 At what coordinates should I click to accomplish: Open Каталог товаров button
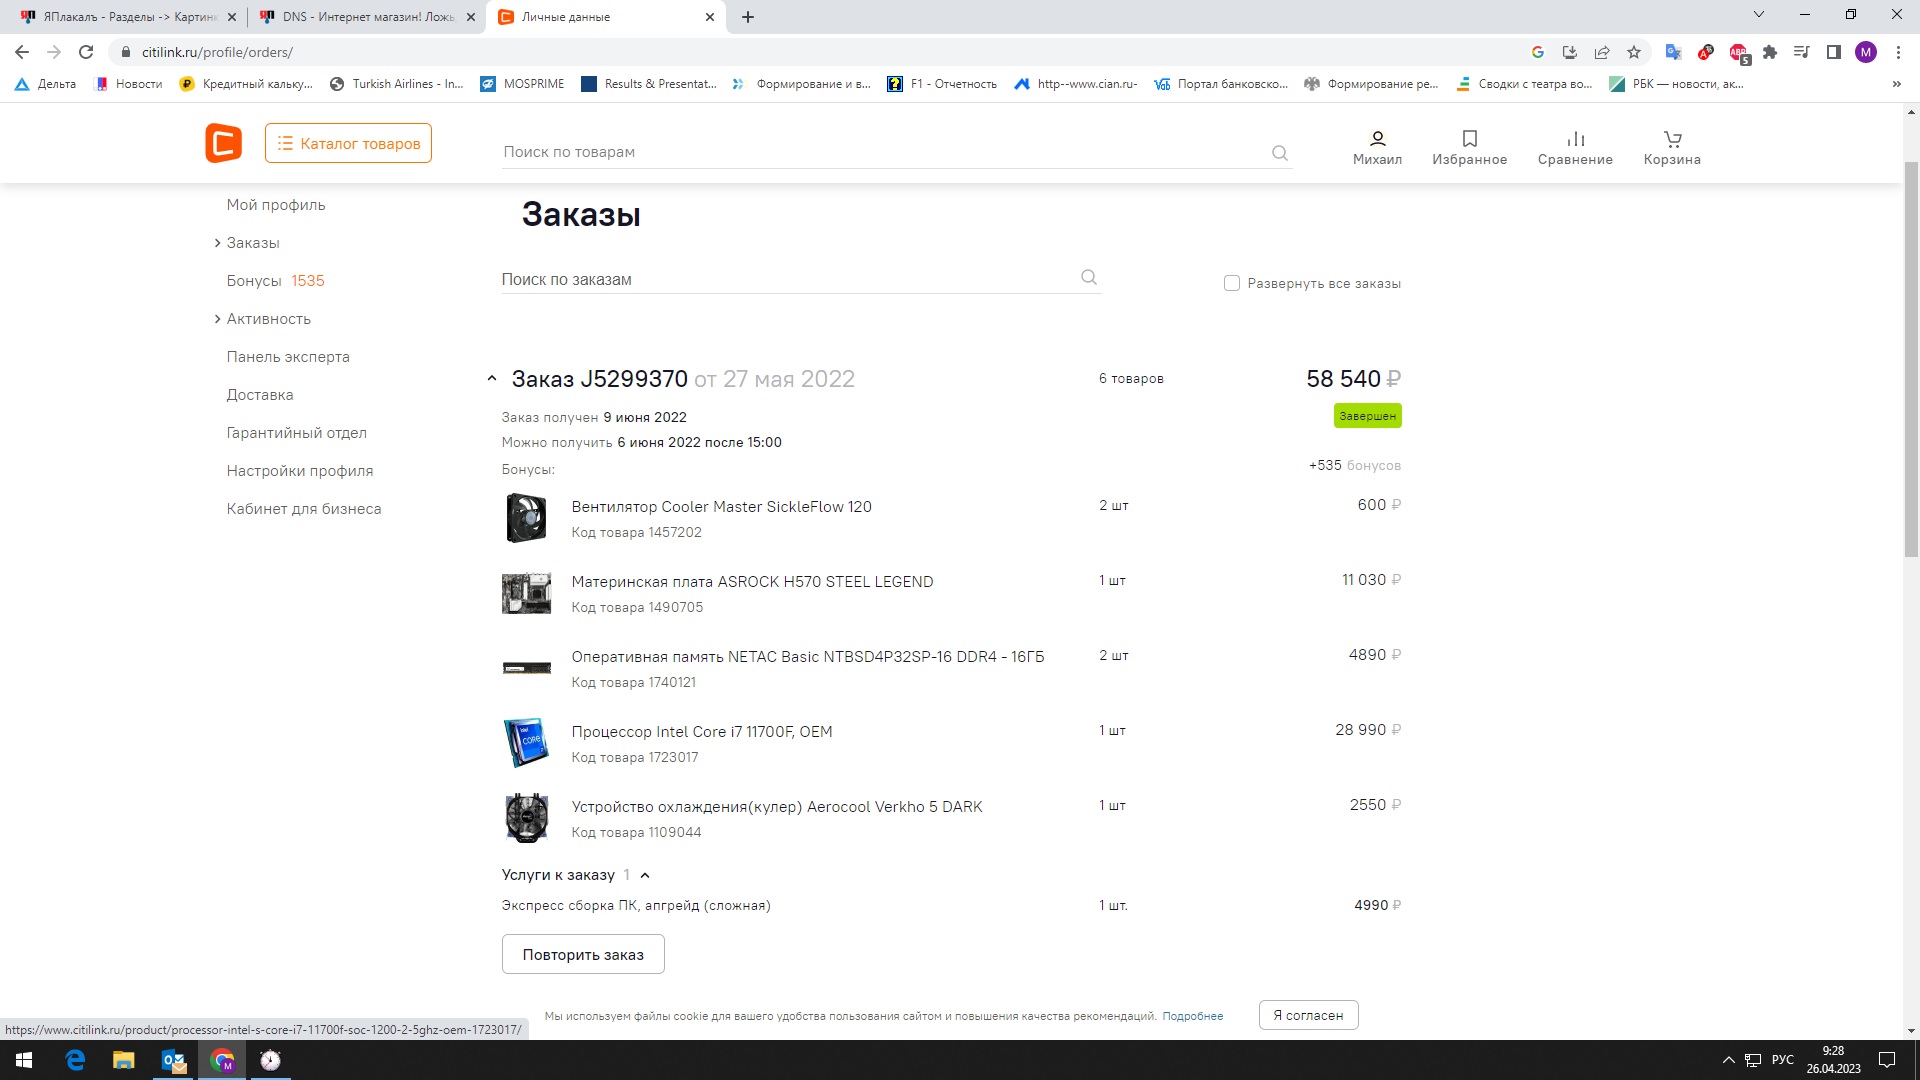(348, 143)
